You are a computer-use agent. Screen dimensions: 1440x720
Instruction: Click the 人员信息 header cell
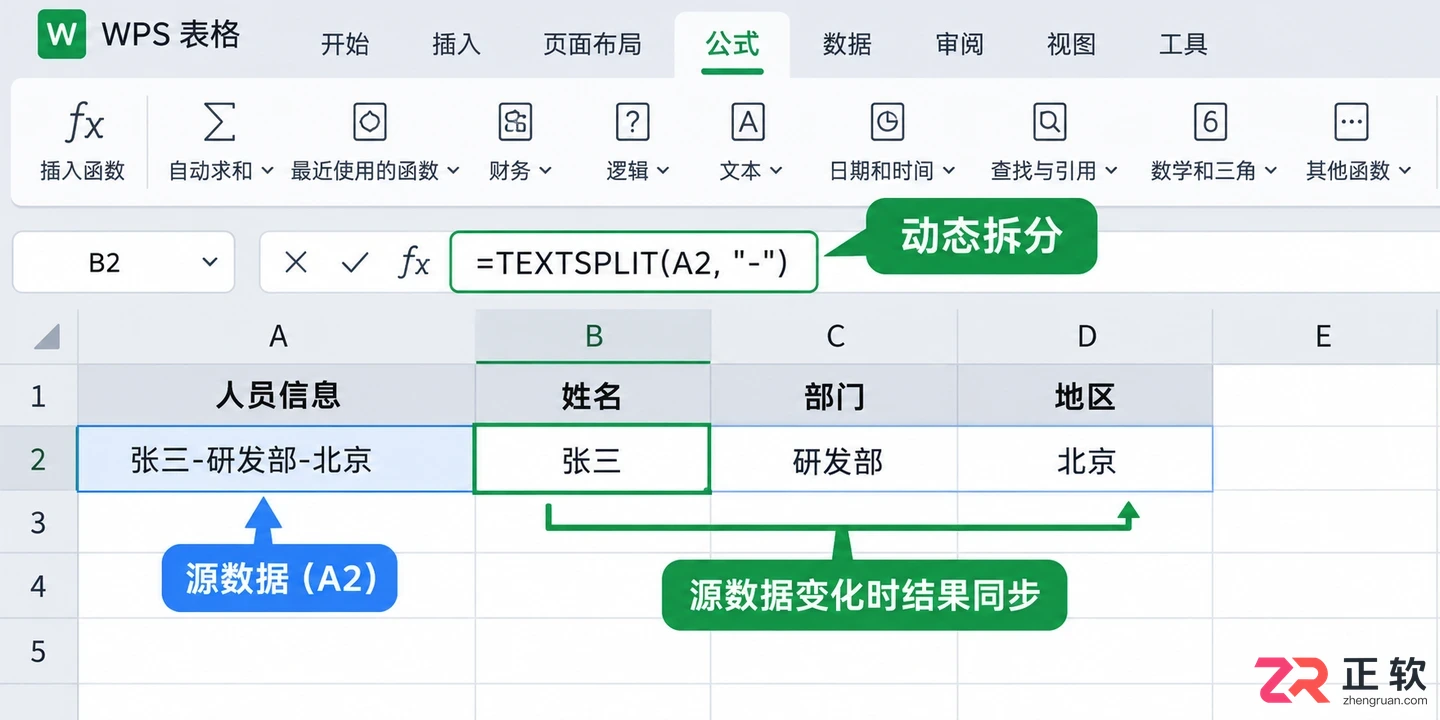click(277, 396)
